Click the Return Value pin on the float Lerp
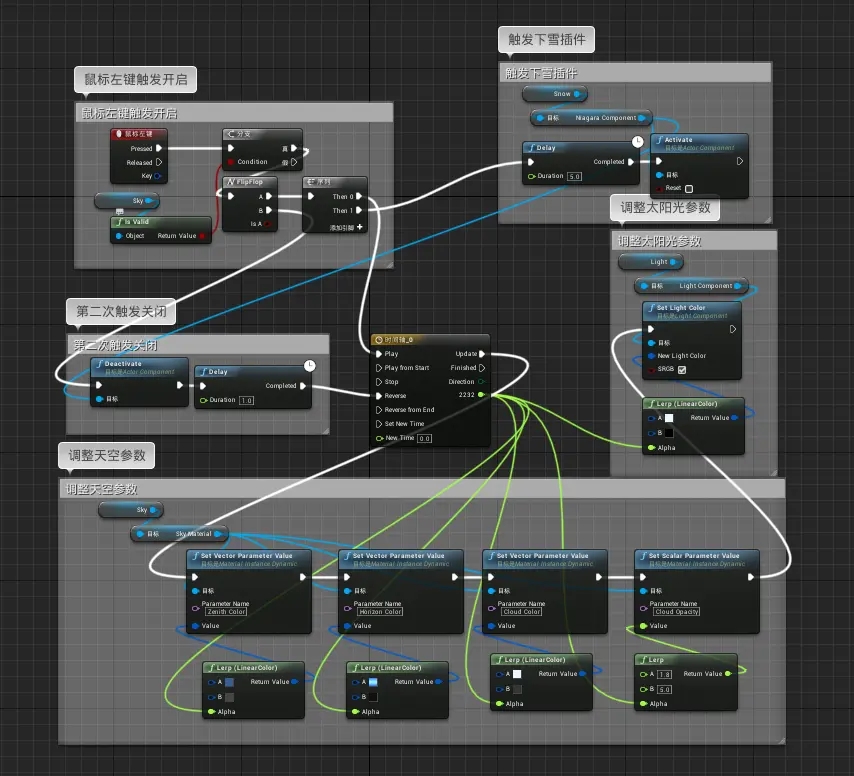This screenshot has width=854, height=776. click(x=728, y=674)
